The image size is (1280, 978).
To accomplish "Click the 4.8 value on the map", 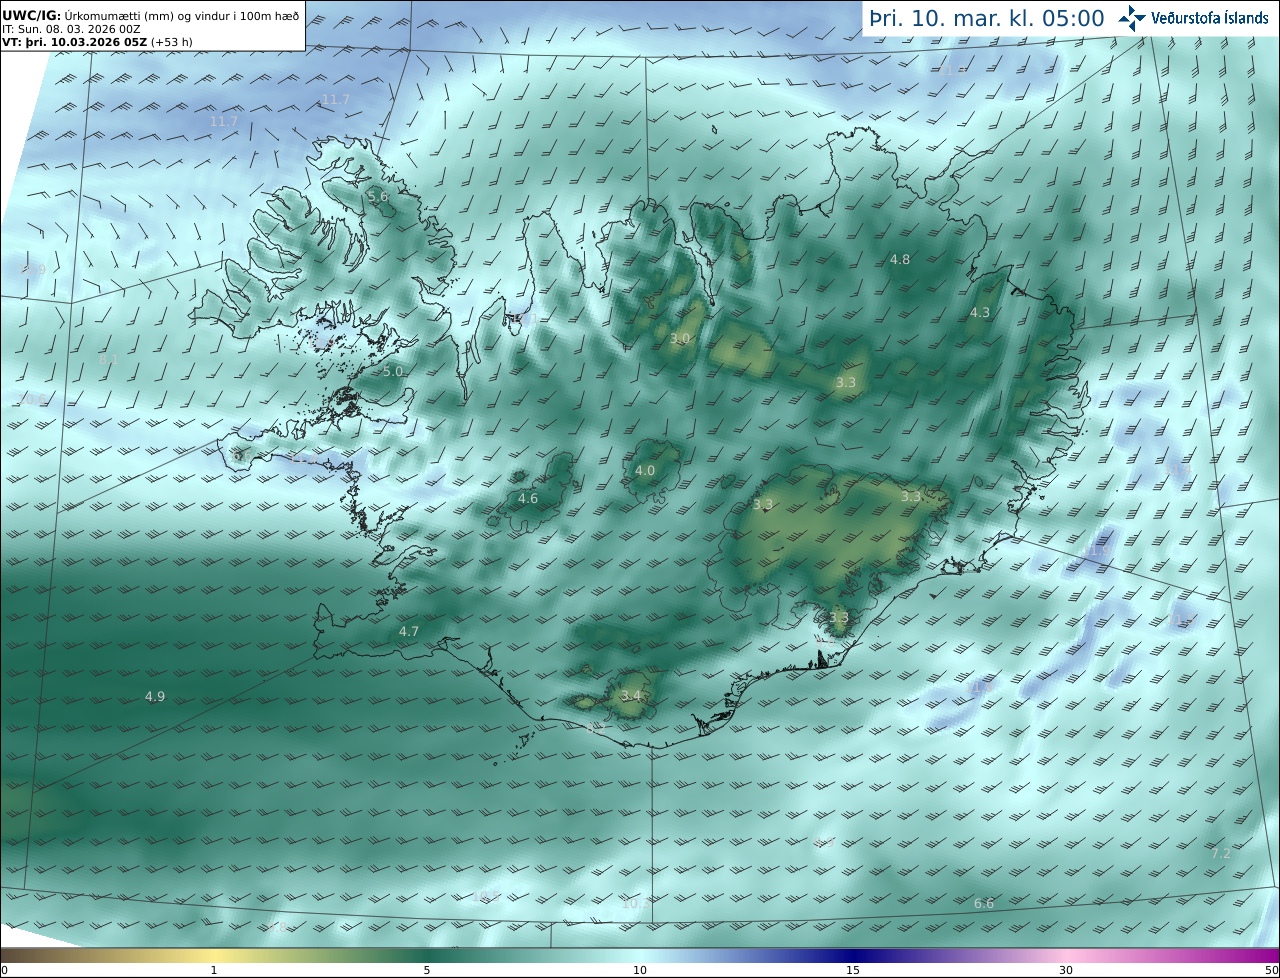I will [x=900, y=260].
